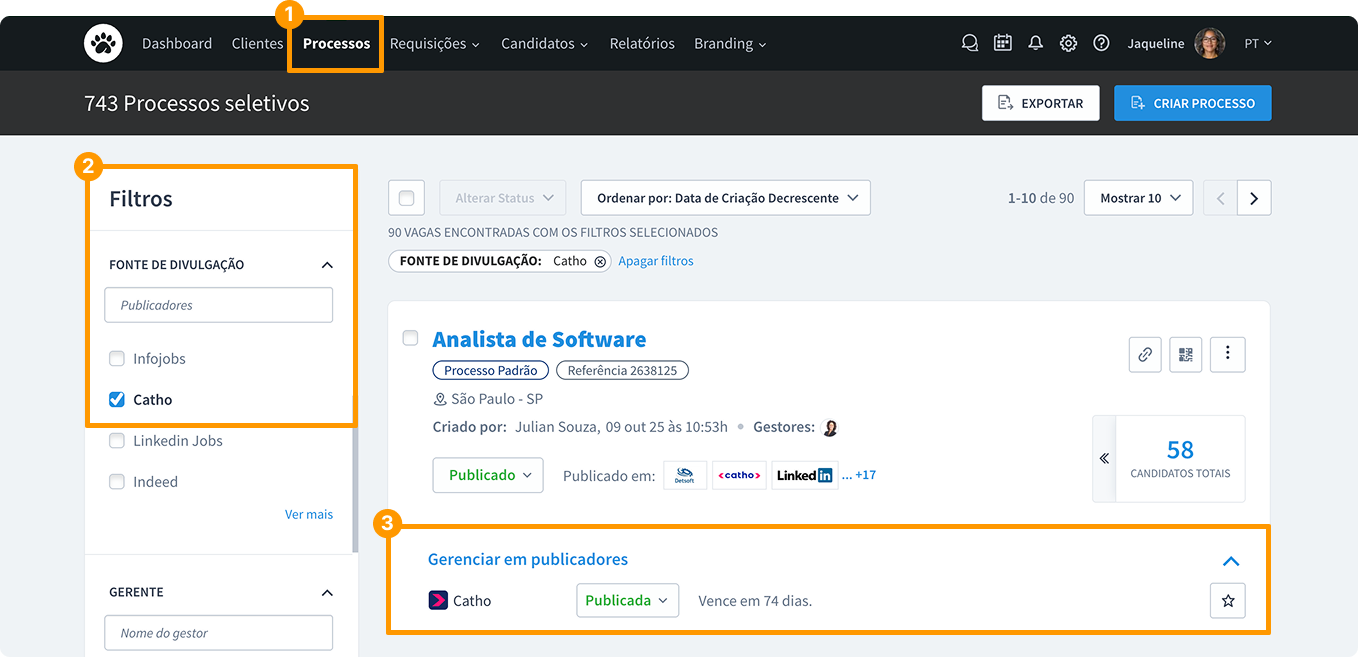This screenshot has height=657, width=1358.
Task: Copy job link via chain icon
Action: 1145,354
